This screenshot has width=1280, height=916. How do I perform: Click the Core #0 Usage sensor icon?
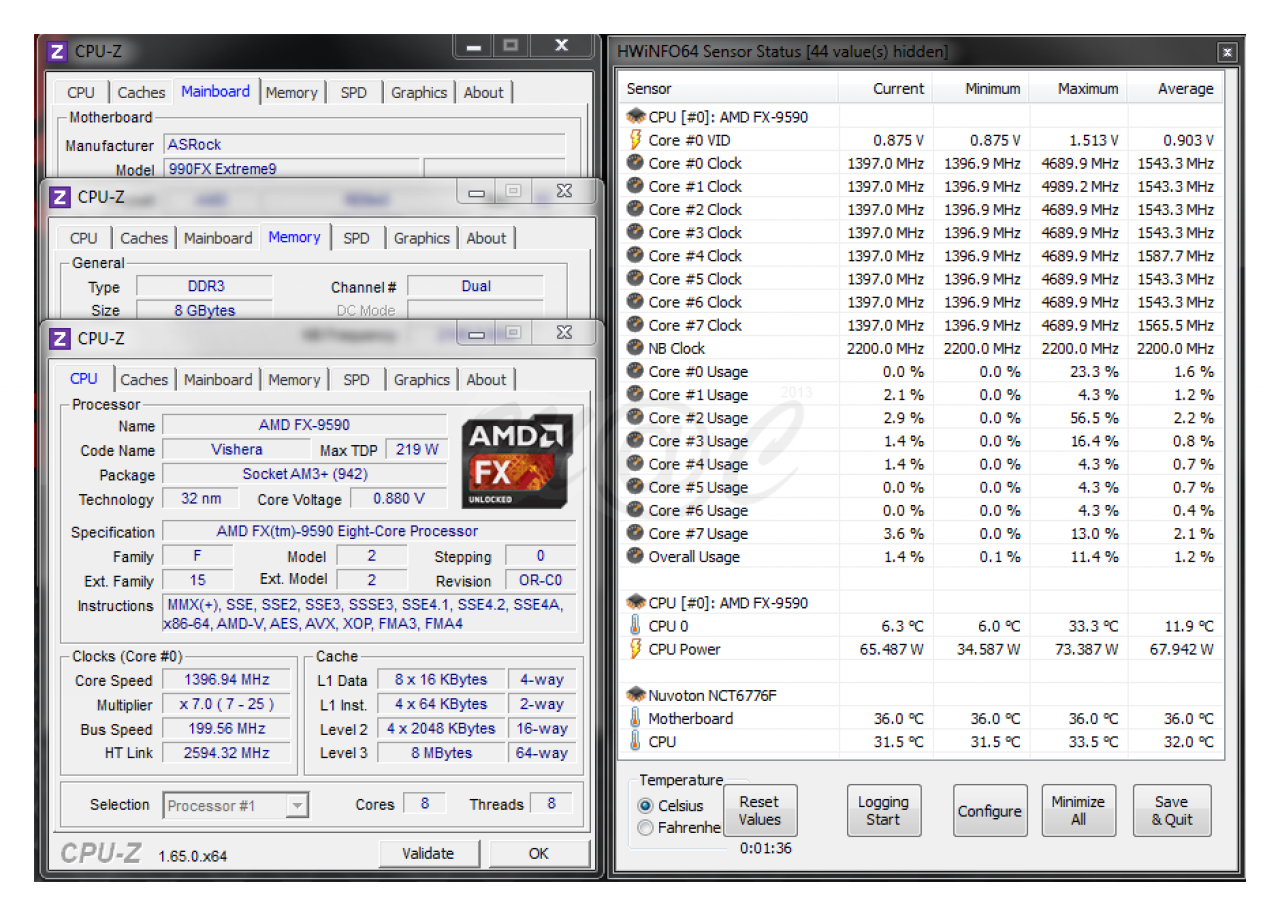click(x=635, y=371)
